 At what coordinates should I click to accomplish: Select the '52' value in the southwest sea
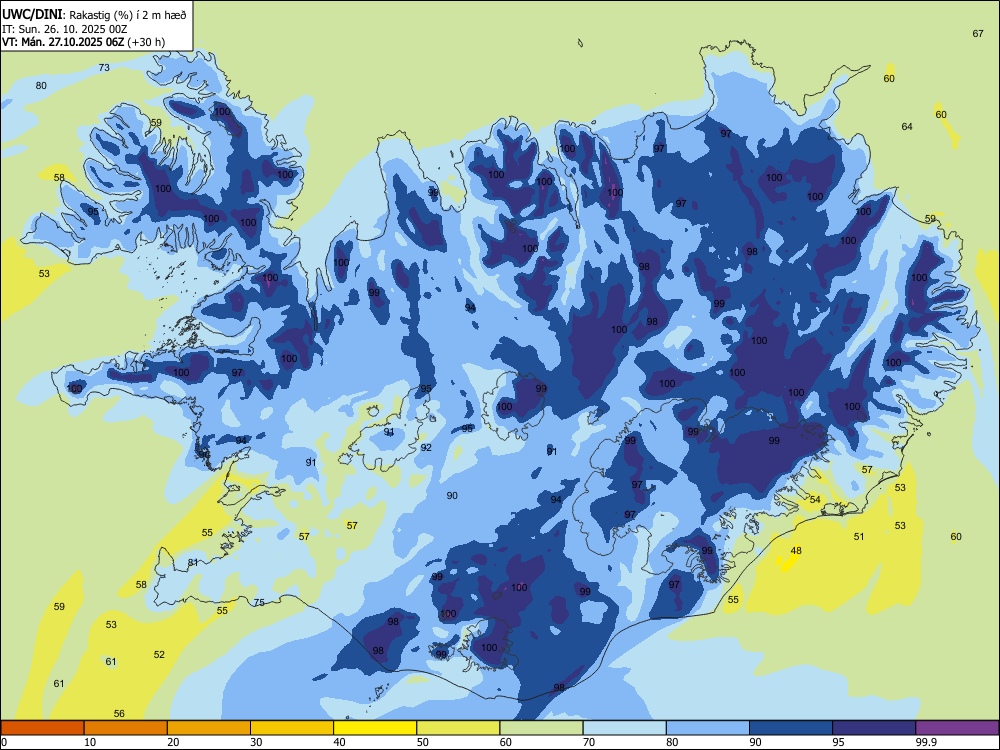tap(159, 654)
